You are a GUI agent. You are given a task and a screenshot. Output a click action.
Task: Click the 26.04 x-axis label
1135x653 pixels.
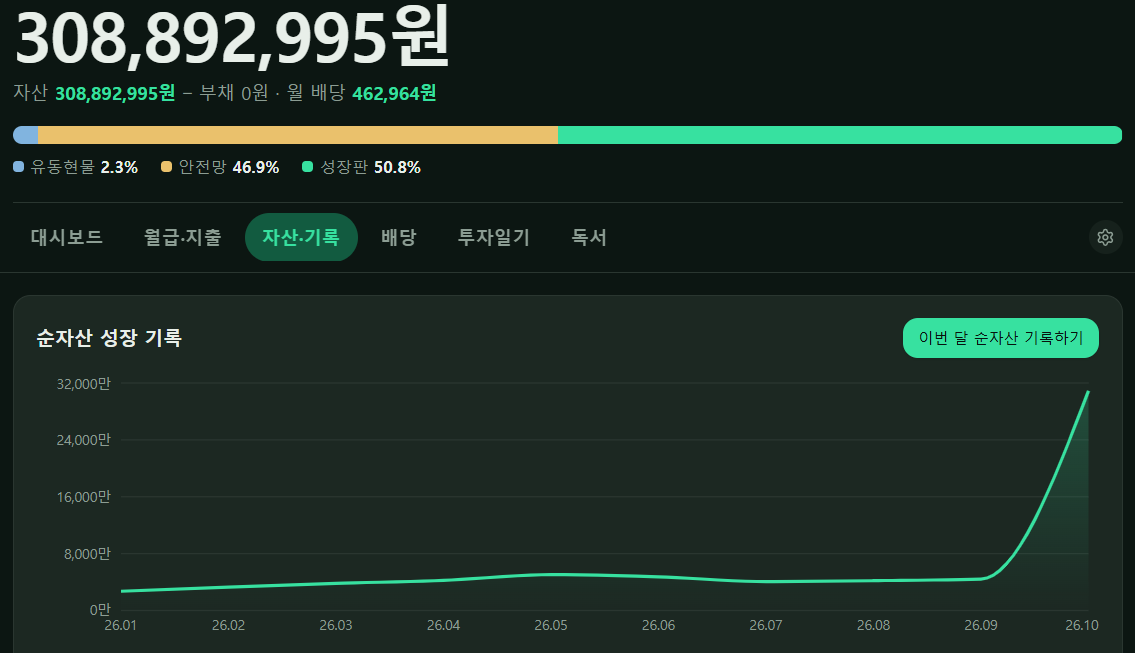tap(444, 625)
